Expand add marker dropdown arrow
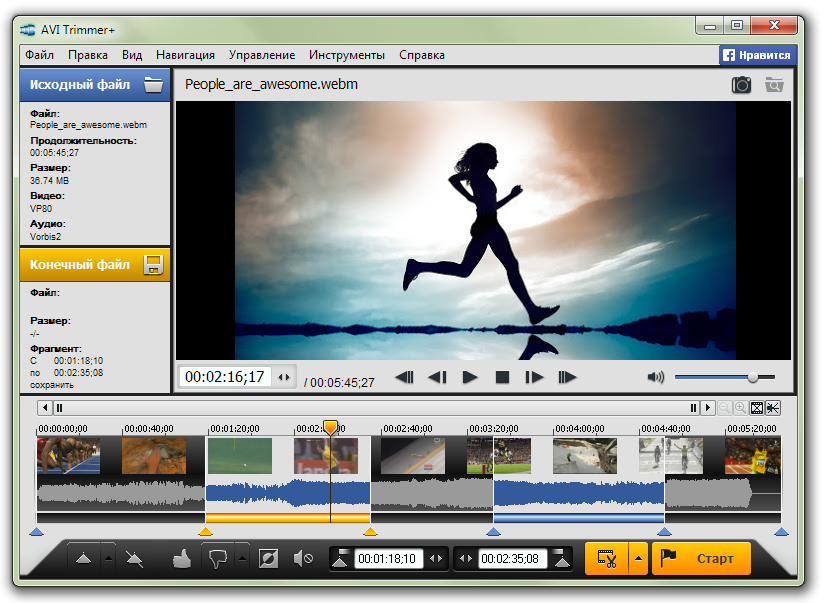The width and height of the screenshot is (824, 603). [x=108, y=558]
